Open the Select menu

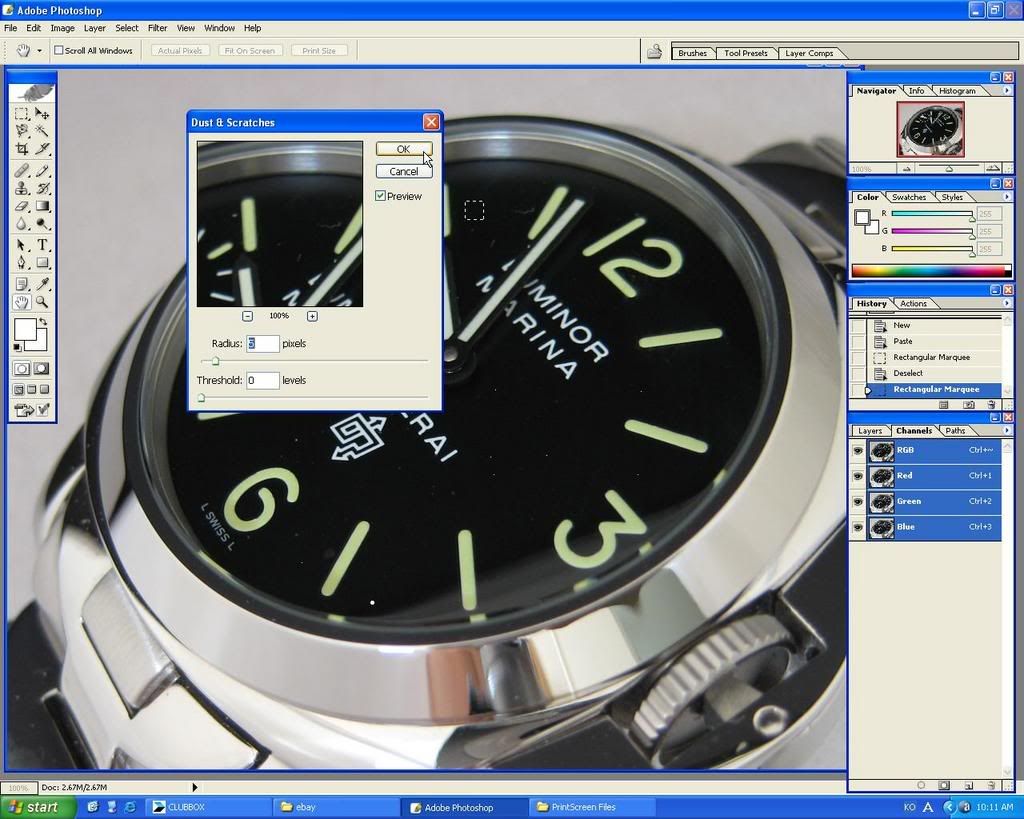click(x=127, y=28)
